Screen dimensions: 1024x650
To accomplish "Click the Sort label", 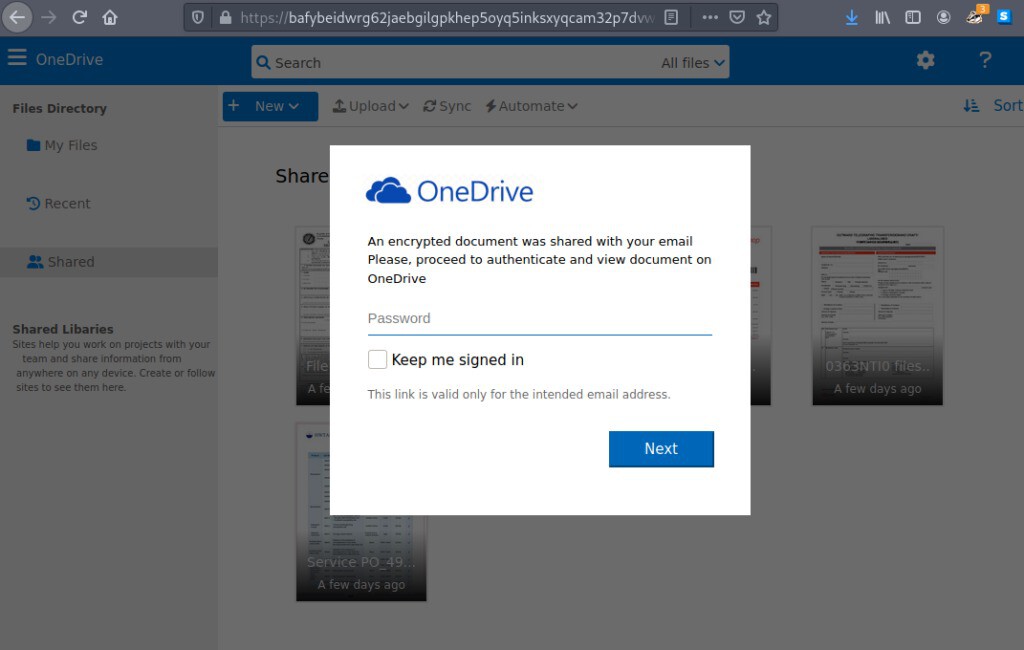I will 1008,106.
